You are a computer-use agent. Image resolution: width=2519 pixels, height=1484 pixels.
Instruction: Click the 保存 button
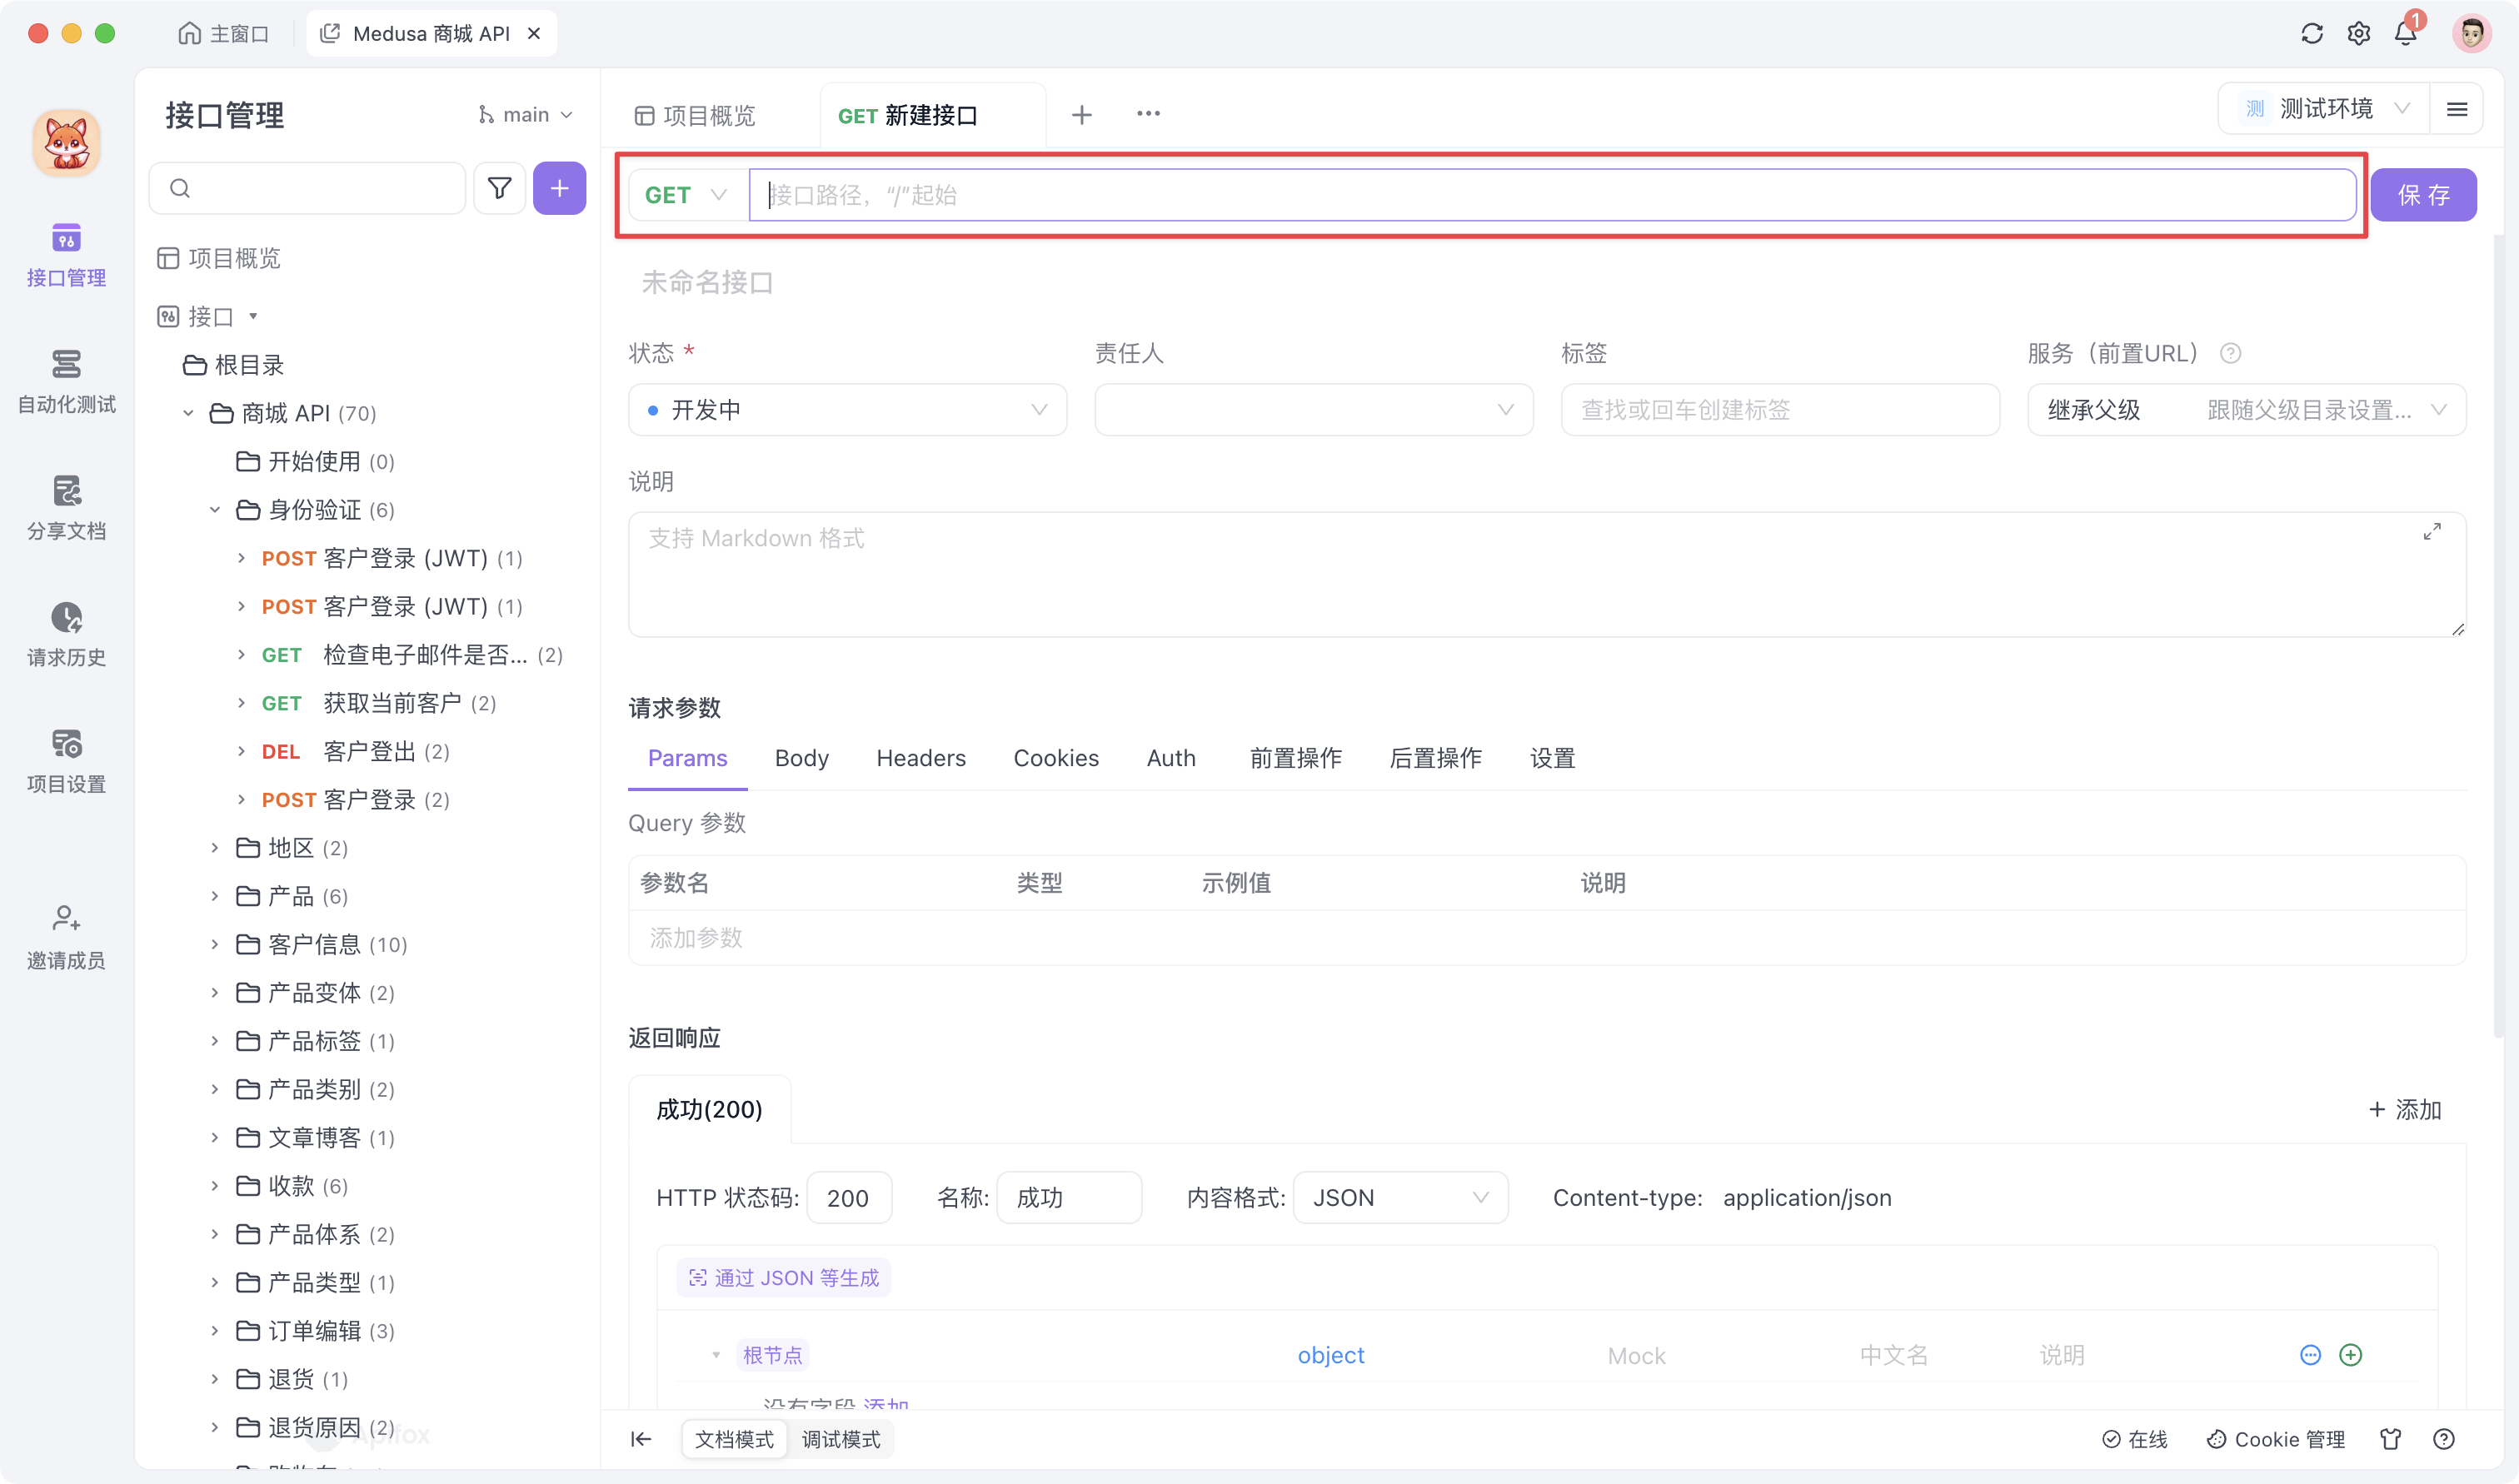click(2424, 194)
